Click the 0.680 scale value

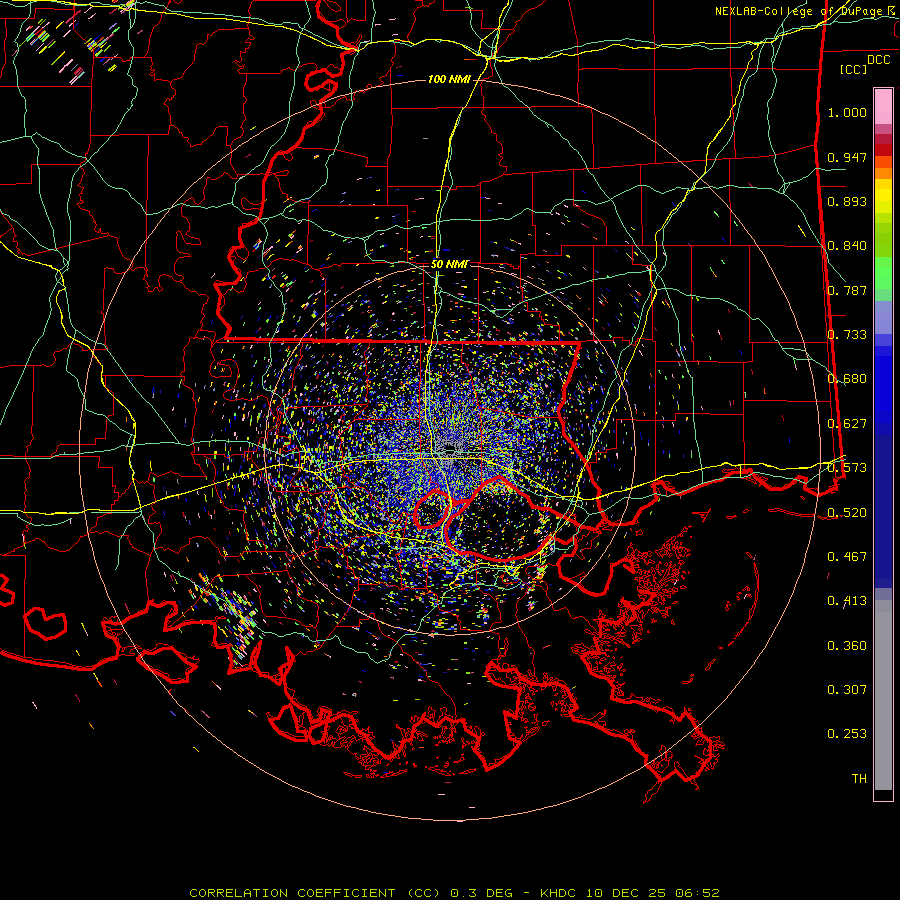coord(847,379)
